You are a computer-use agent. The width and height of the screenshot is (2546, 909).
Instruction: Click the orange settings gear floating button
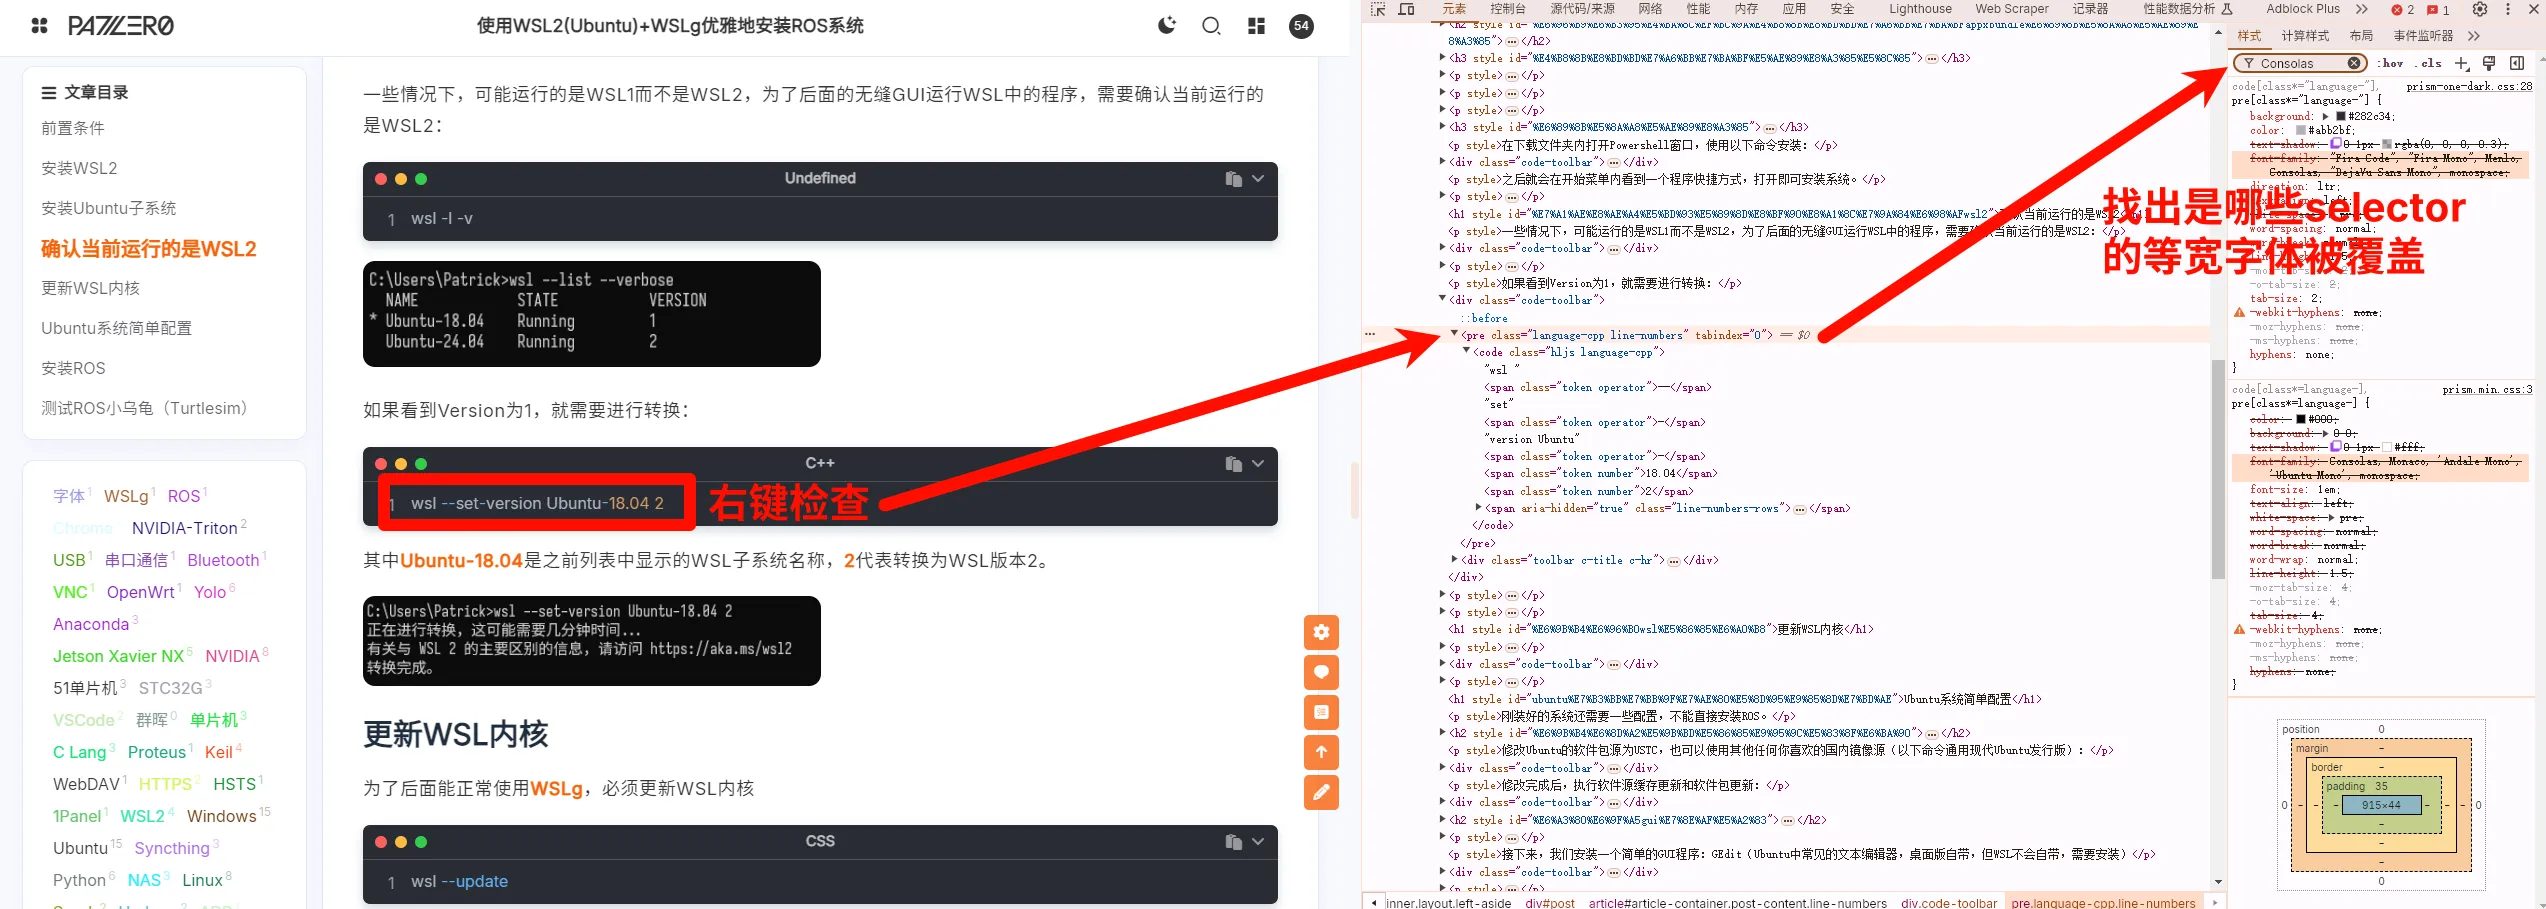pos(1321,632)
